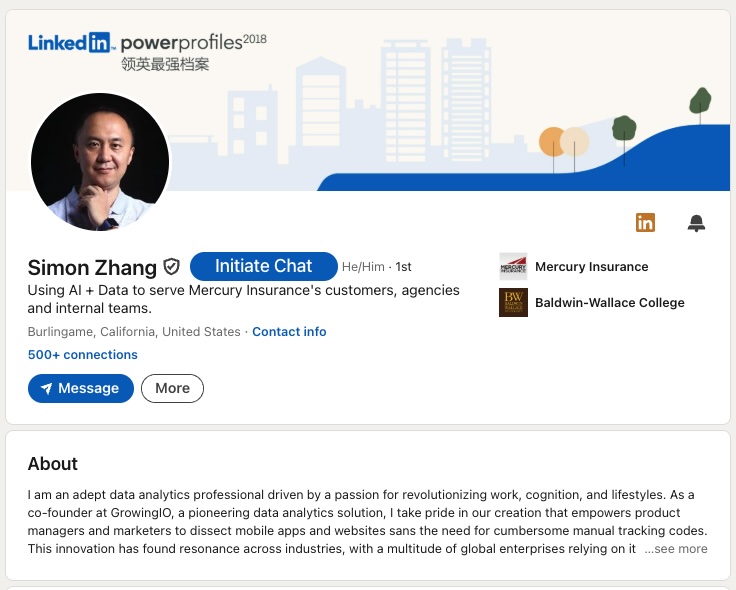Click the headline about AI + Data

point(244,299)
